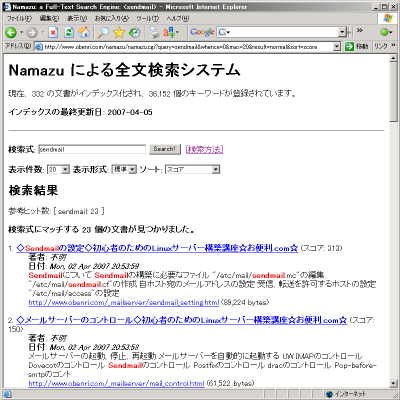The height and width of the screenshot is (400, 400).
Task: Click the Back navigation arrow icon
Action: 11,32
